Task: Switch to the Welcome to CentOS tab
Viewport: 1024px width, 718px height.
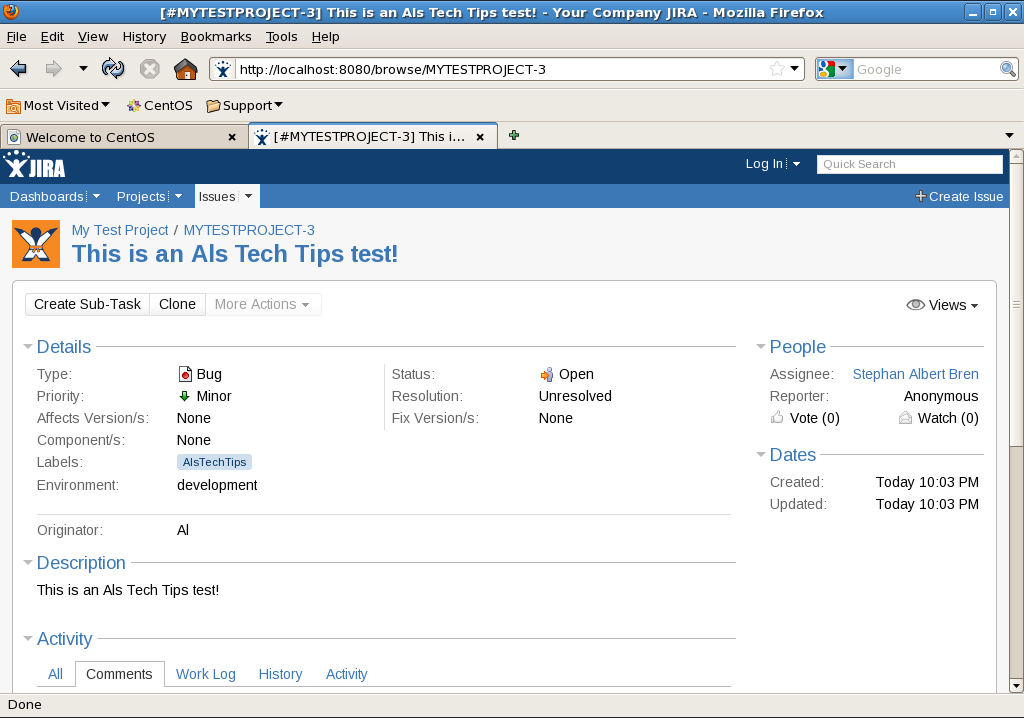Action: click(x=124, y=137)
